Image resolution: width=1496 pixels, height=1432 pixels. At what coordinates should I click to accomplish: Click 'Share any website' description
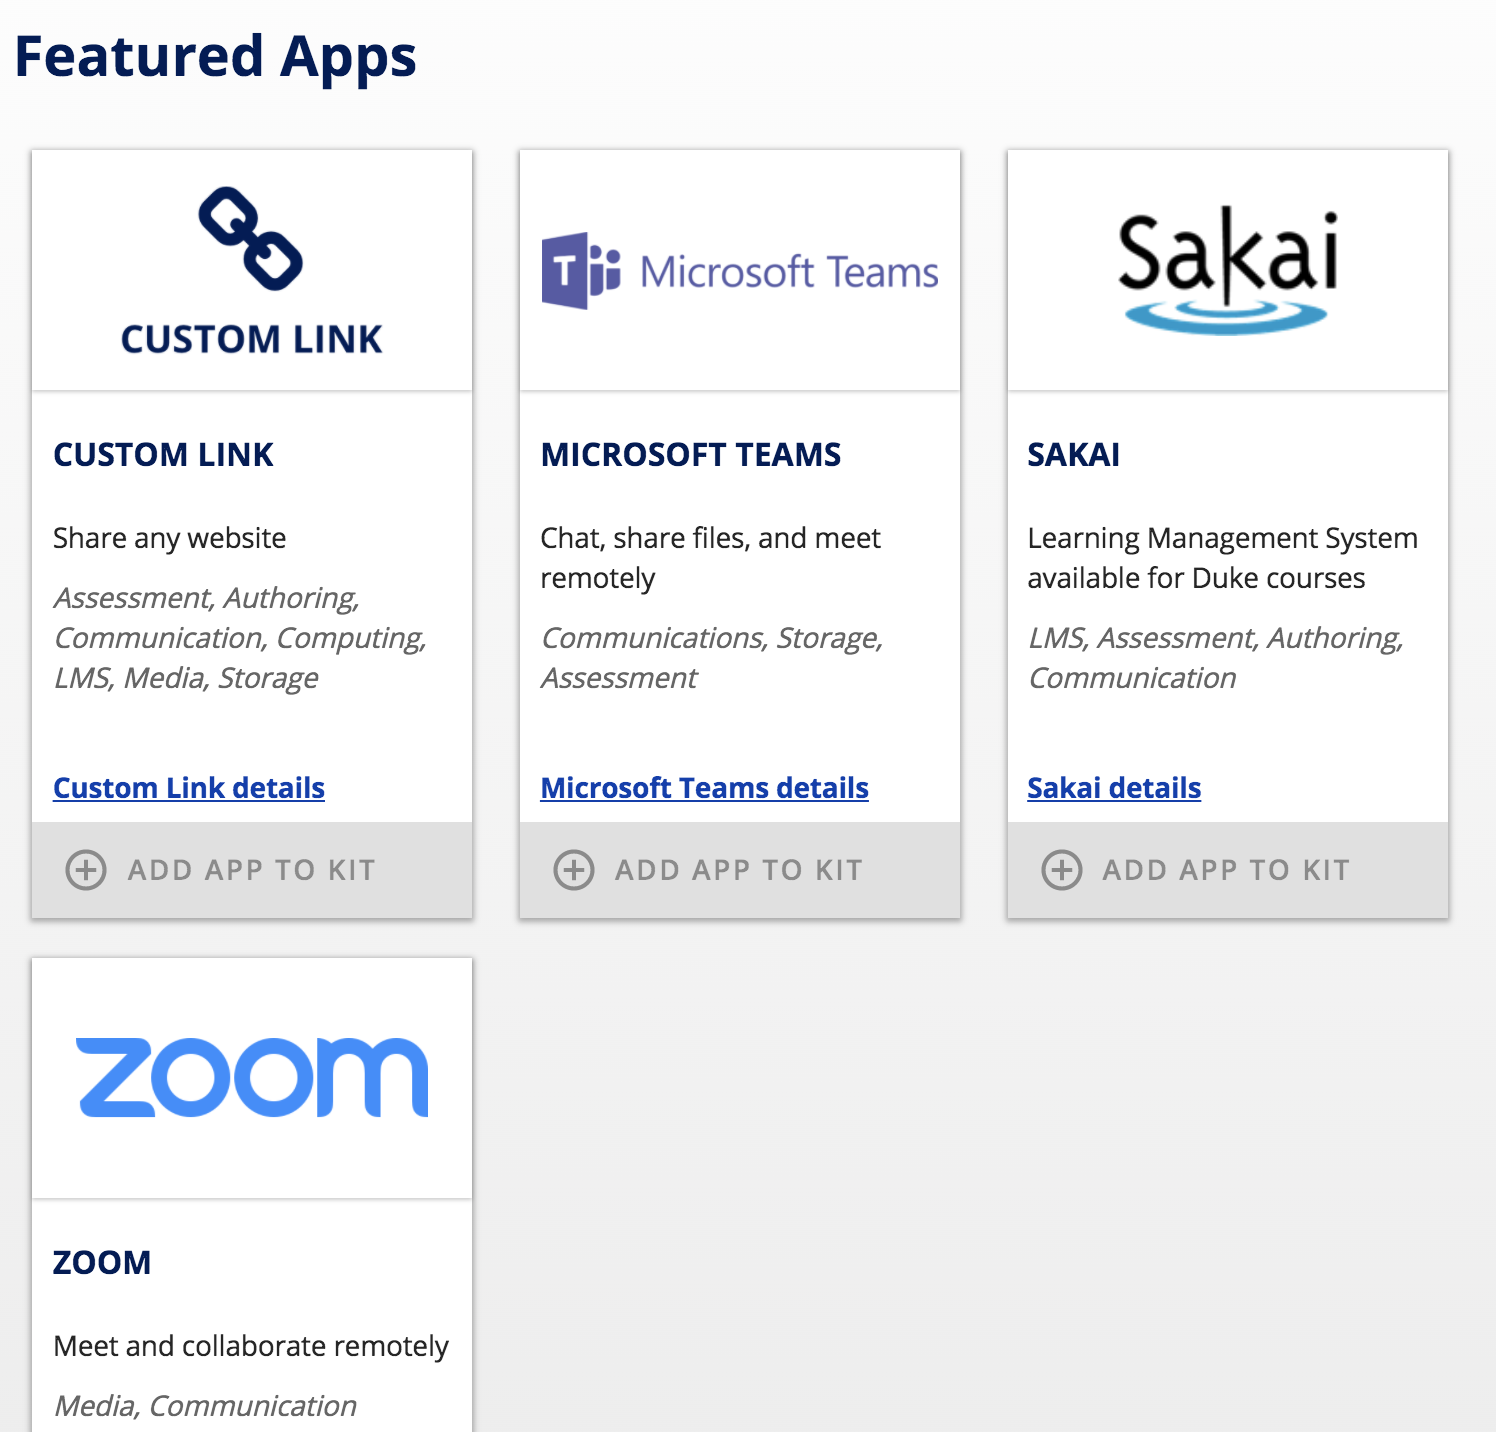click(x=170, y=538)
